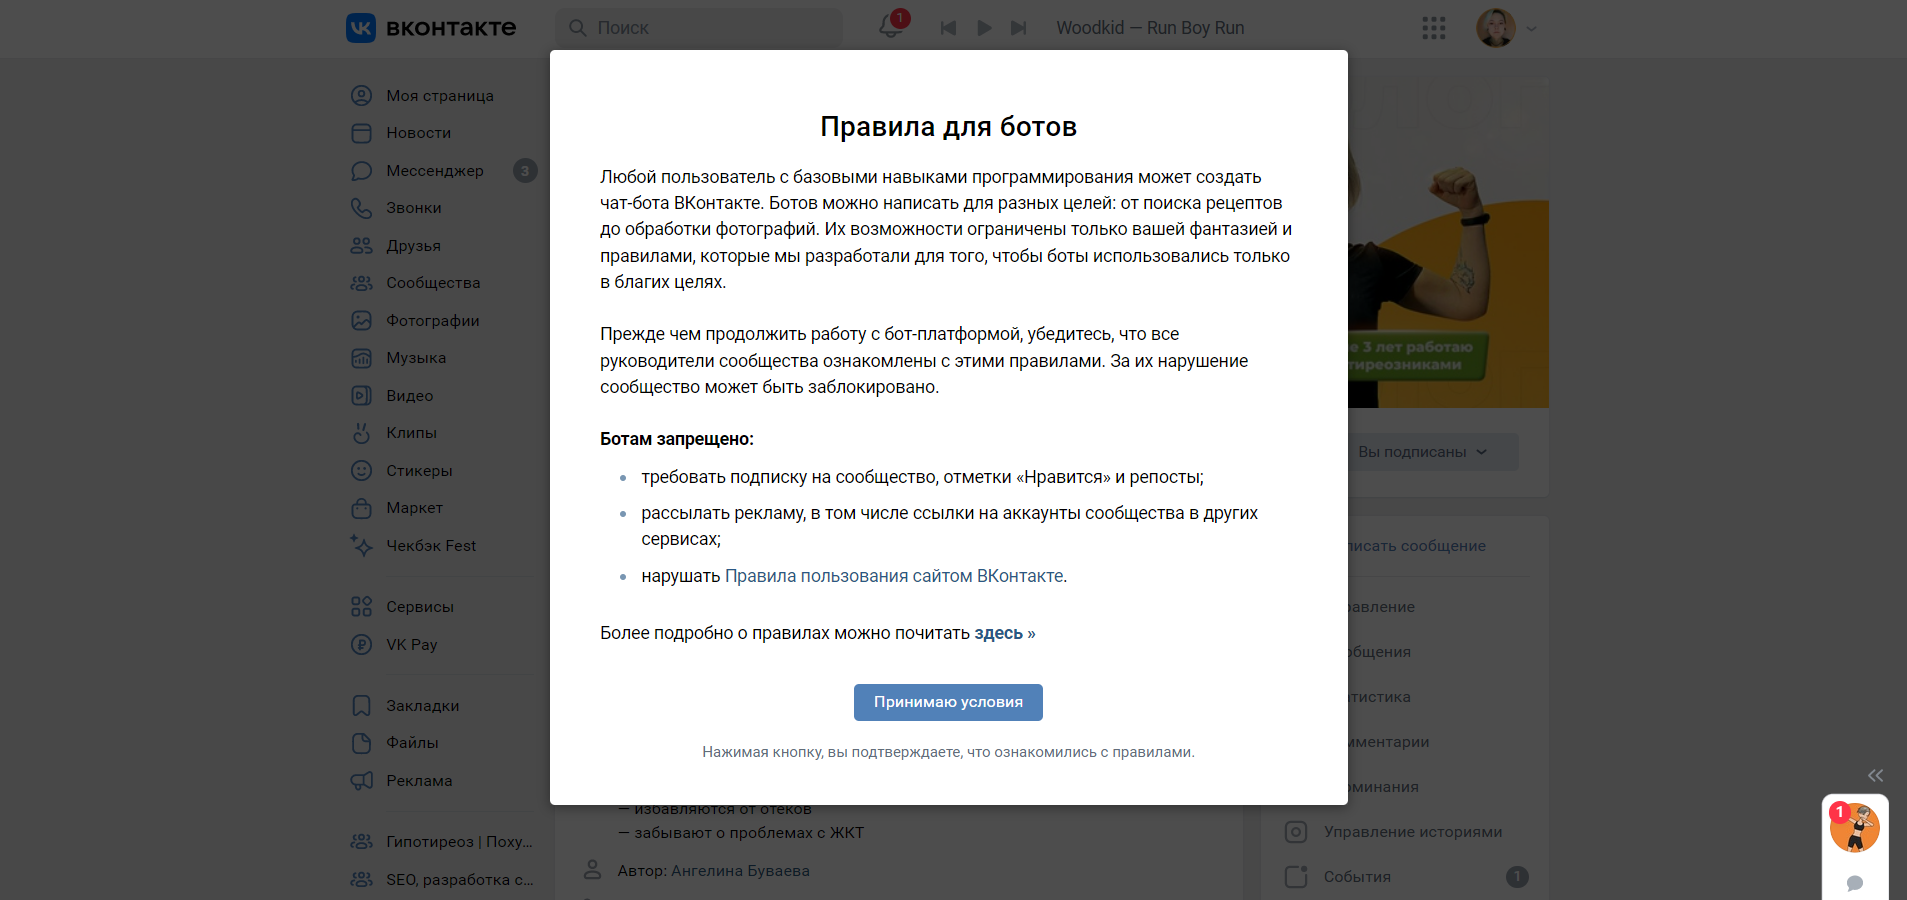The width and height of the screenshot is (1907, 900).
Task: Click the Фотографии sidebar icon
Action: [x=361, y=321]
